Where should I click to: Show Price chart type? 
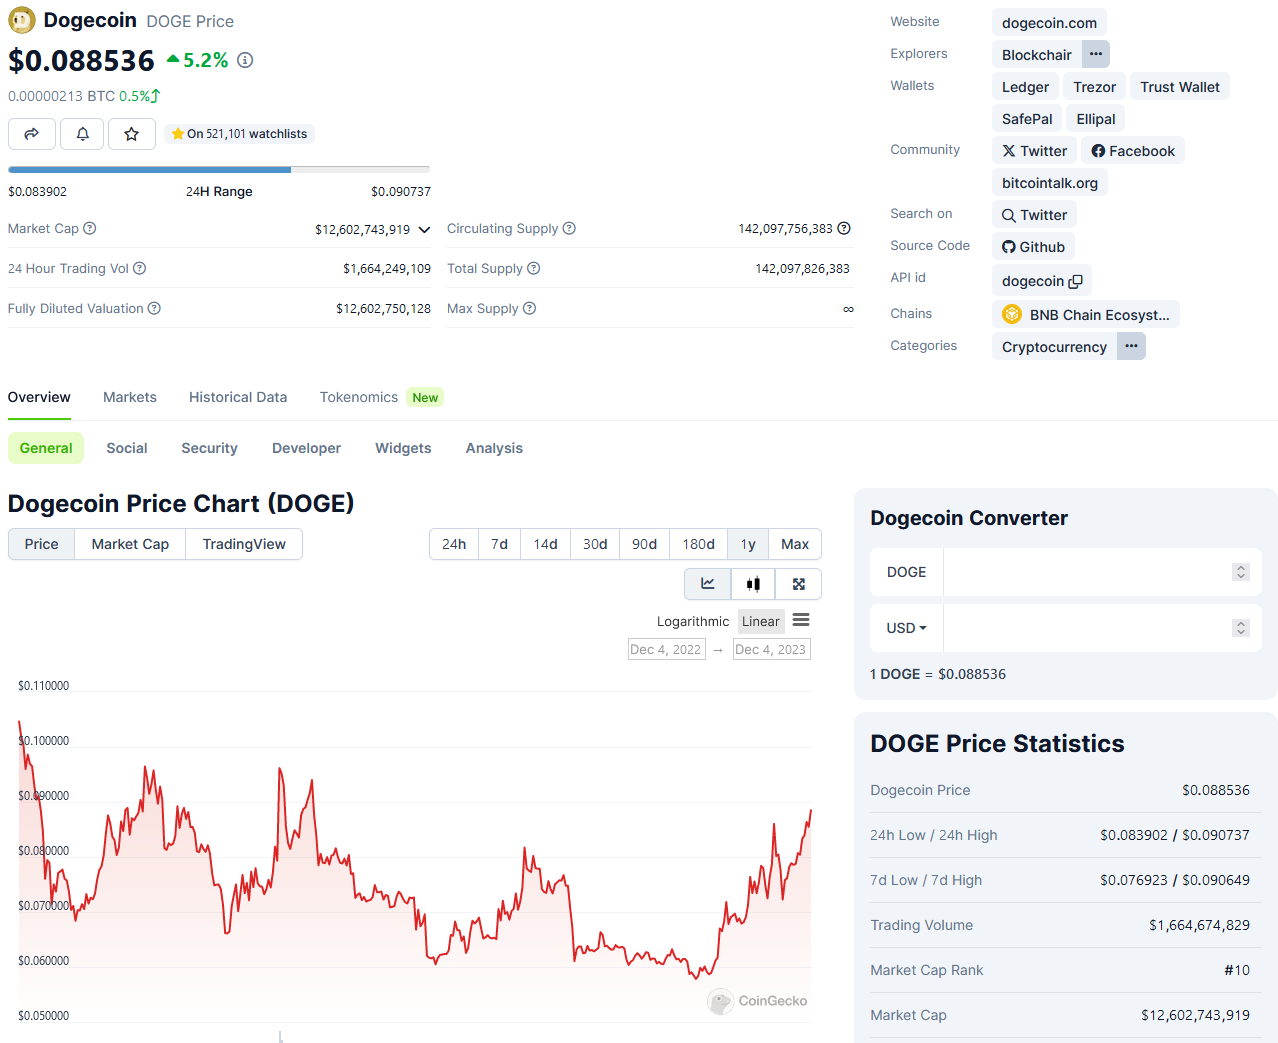[42, 544]
